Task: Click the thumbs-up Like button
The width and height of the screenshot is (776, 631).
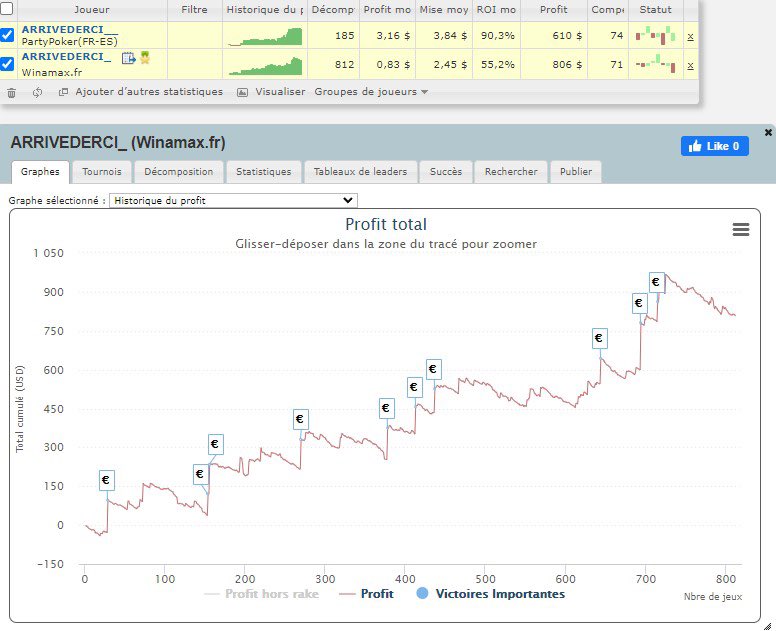Action: pyautogui.click(x=714, y=146)
